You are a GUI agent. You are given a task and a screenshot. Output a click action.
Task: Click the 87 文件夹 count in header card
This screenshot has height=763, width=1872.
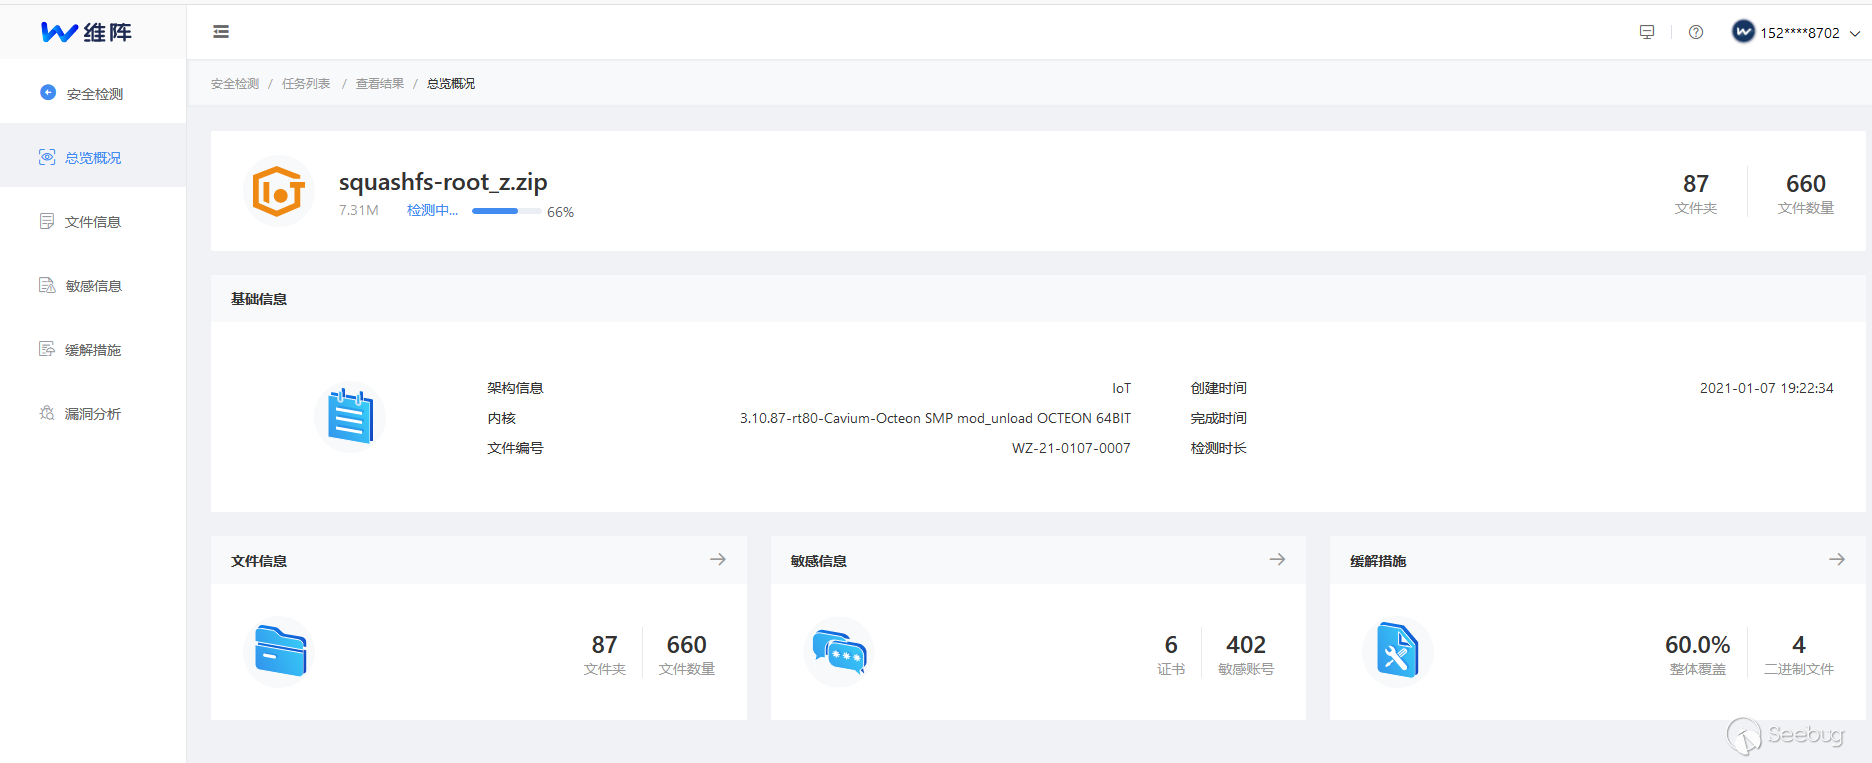1696,193
